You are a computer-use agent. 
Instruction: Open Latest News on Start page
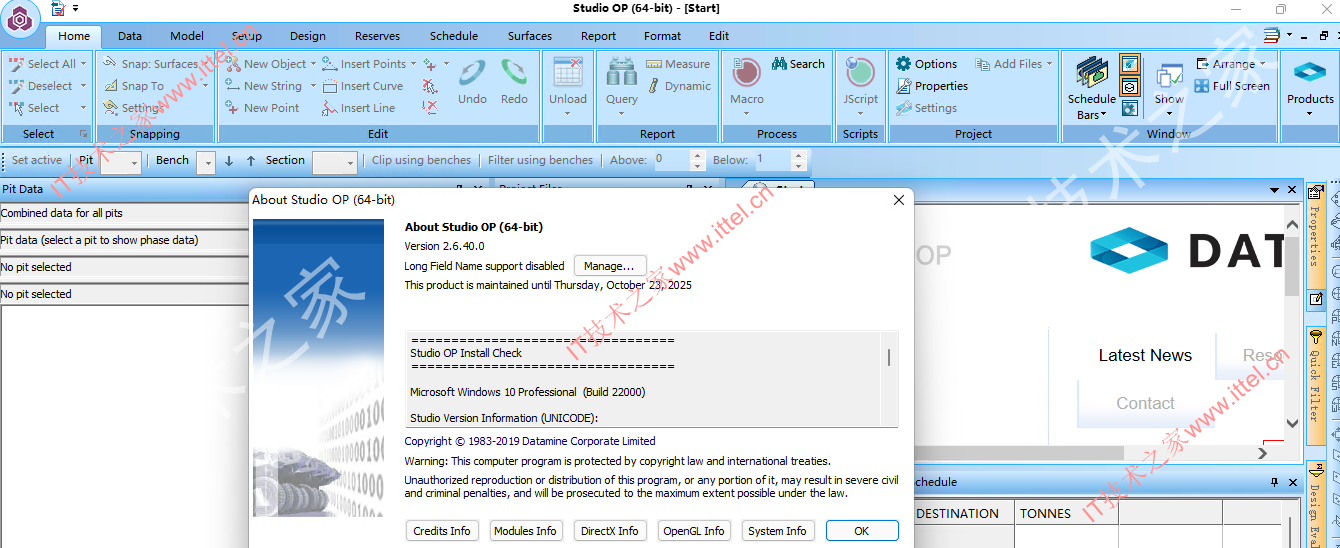click(x=1145, y=355)
